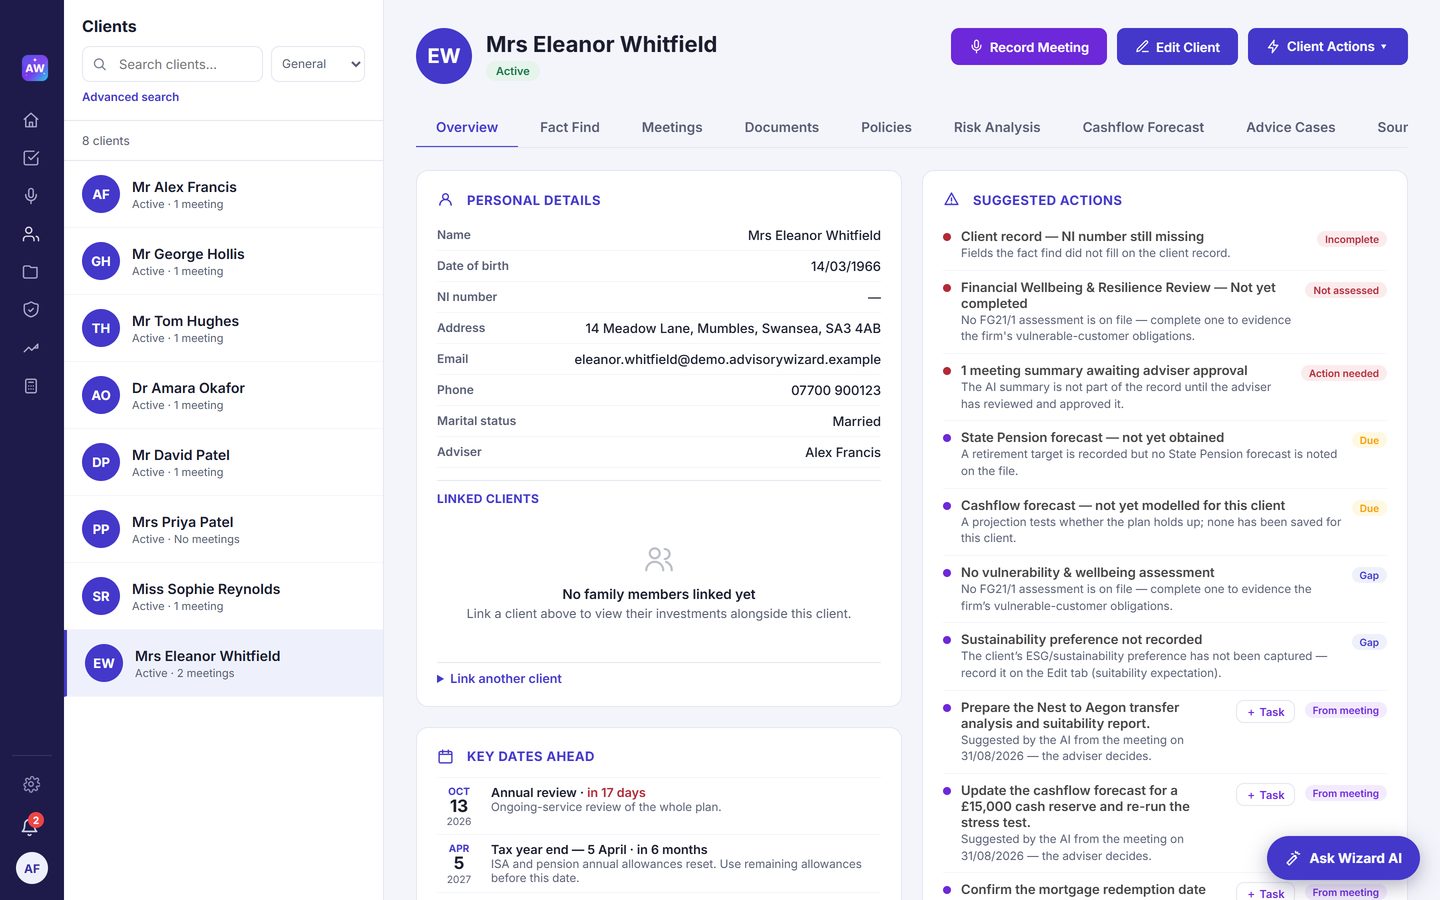Image resolution: width=1440 pixels, height=900 pixels.
Task: Click the Key Dates Ahead calendar icon
Action: coord(446,756)
